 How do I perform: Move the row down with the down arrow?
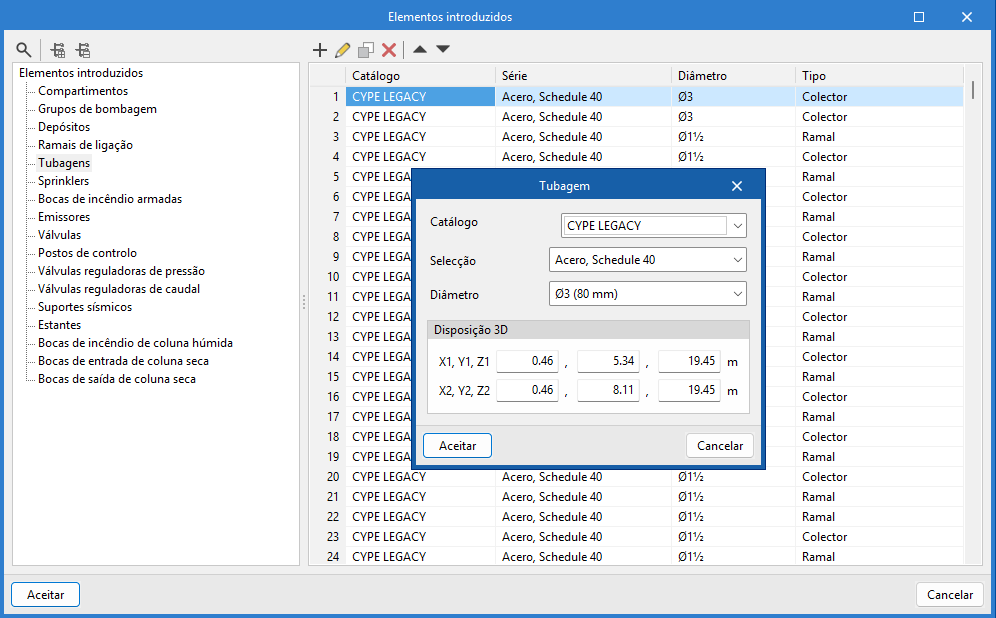(x=443, y=49)
